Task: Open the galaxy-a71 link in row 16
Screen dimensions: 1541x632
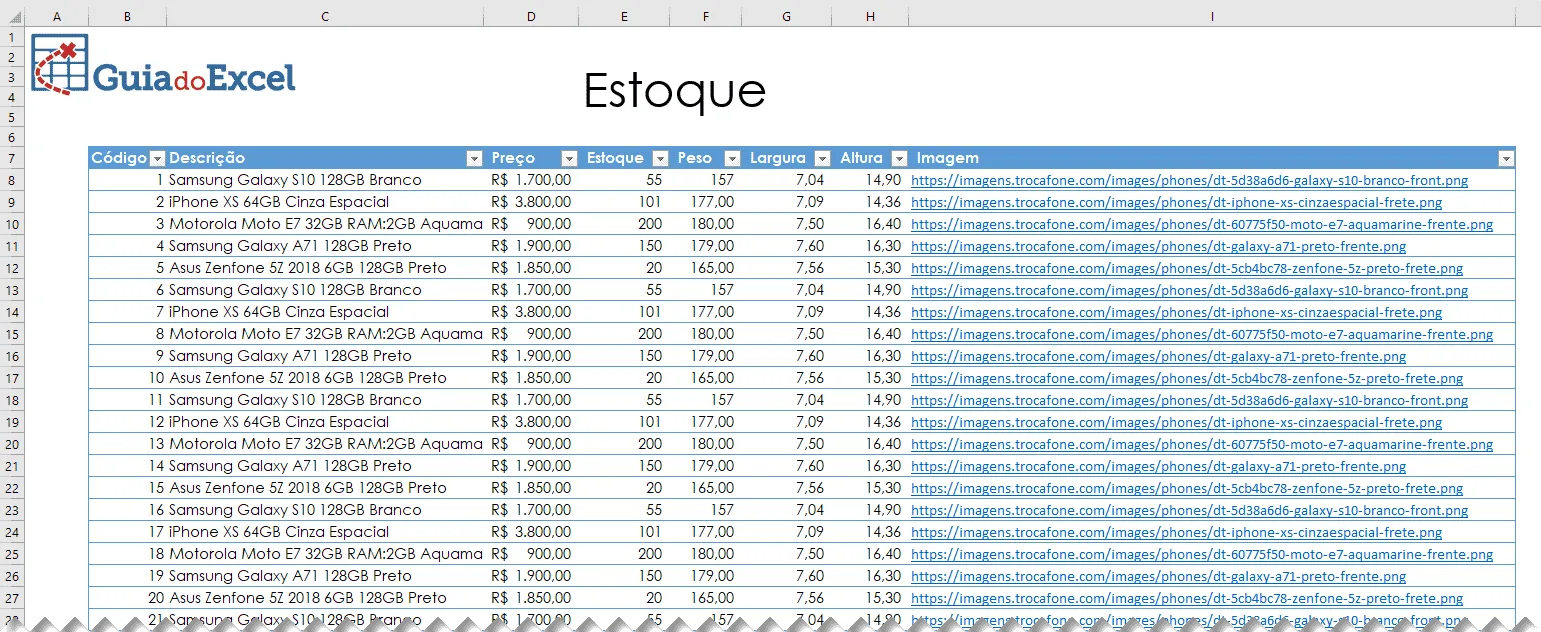Action: point(1158,357)
